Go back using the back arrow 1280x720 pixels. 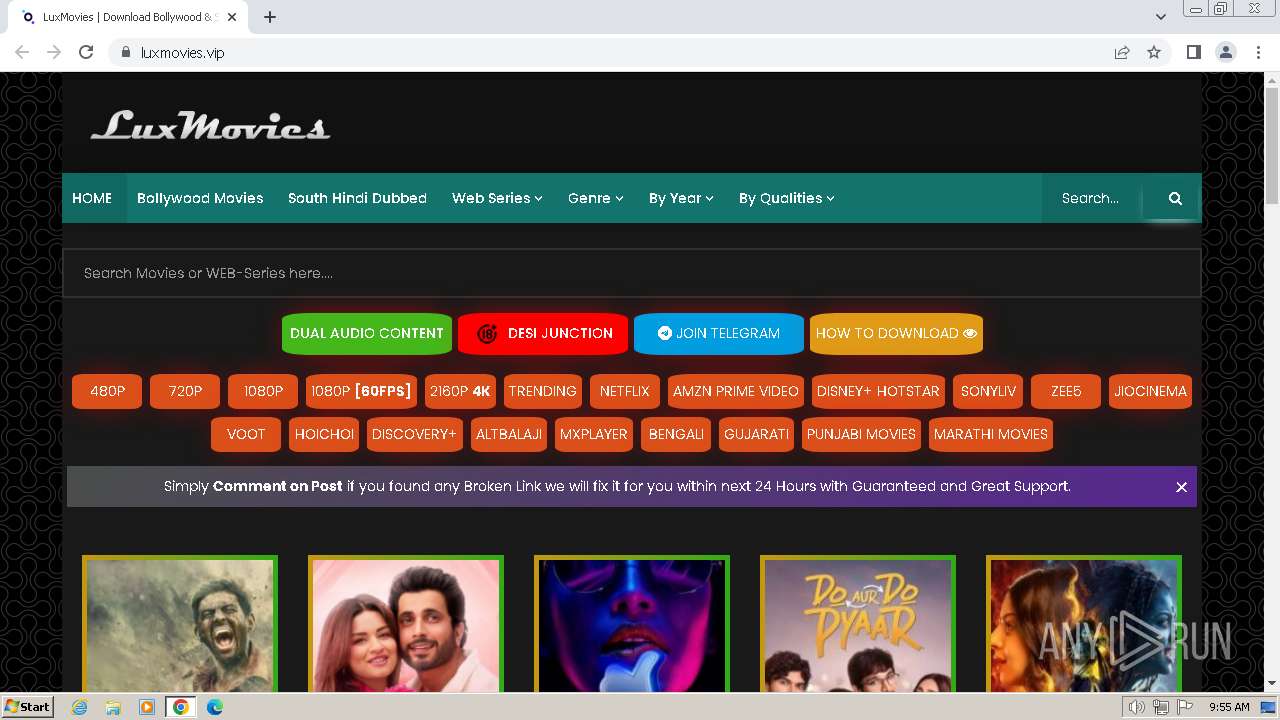(x=22, y=52)
